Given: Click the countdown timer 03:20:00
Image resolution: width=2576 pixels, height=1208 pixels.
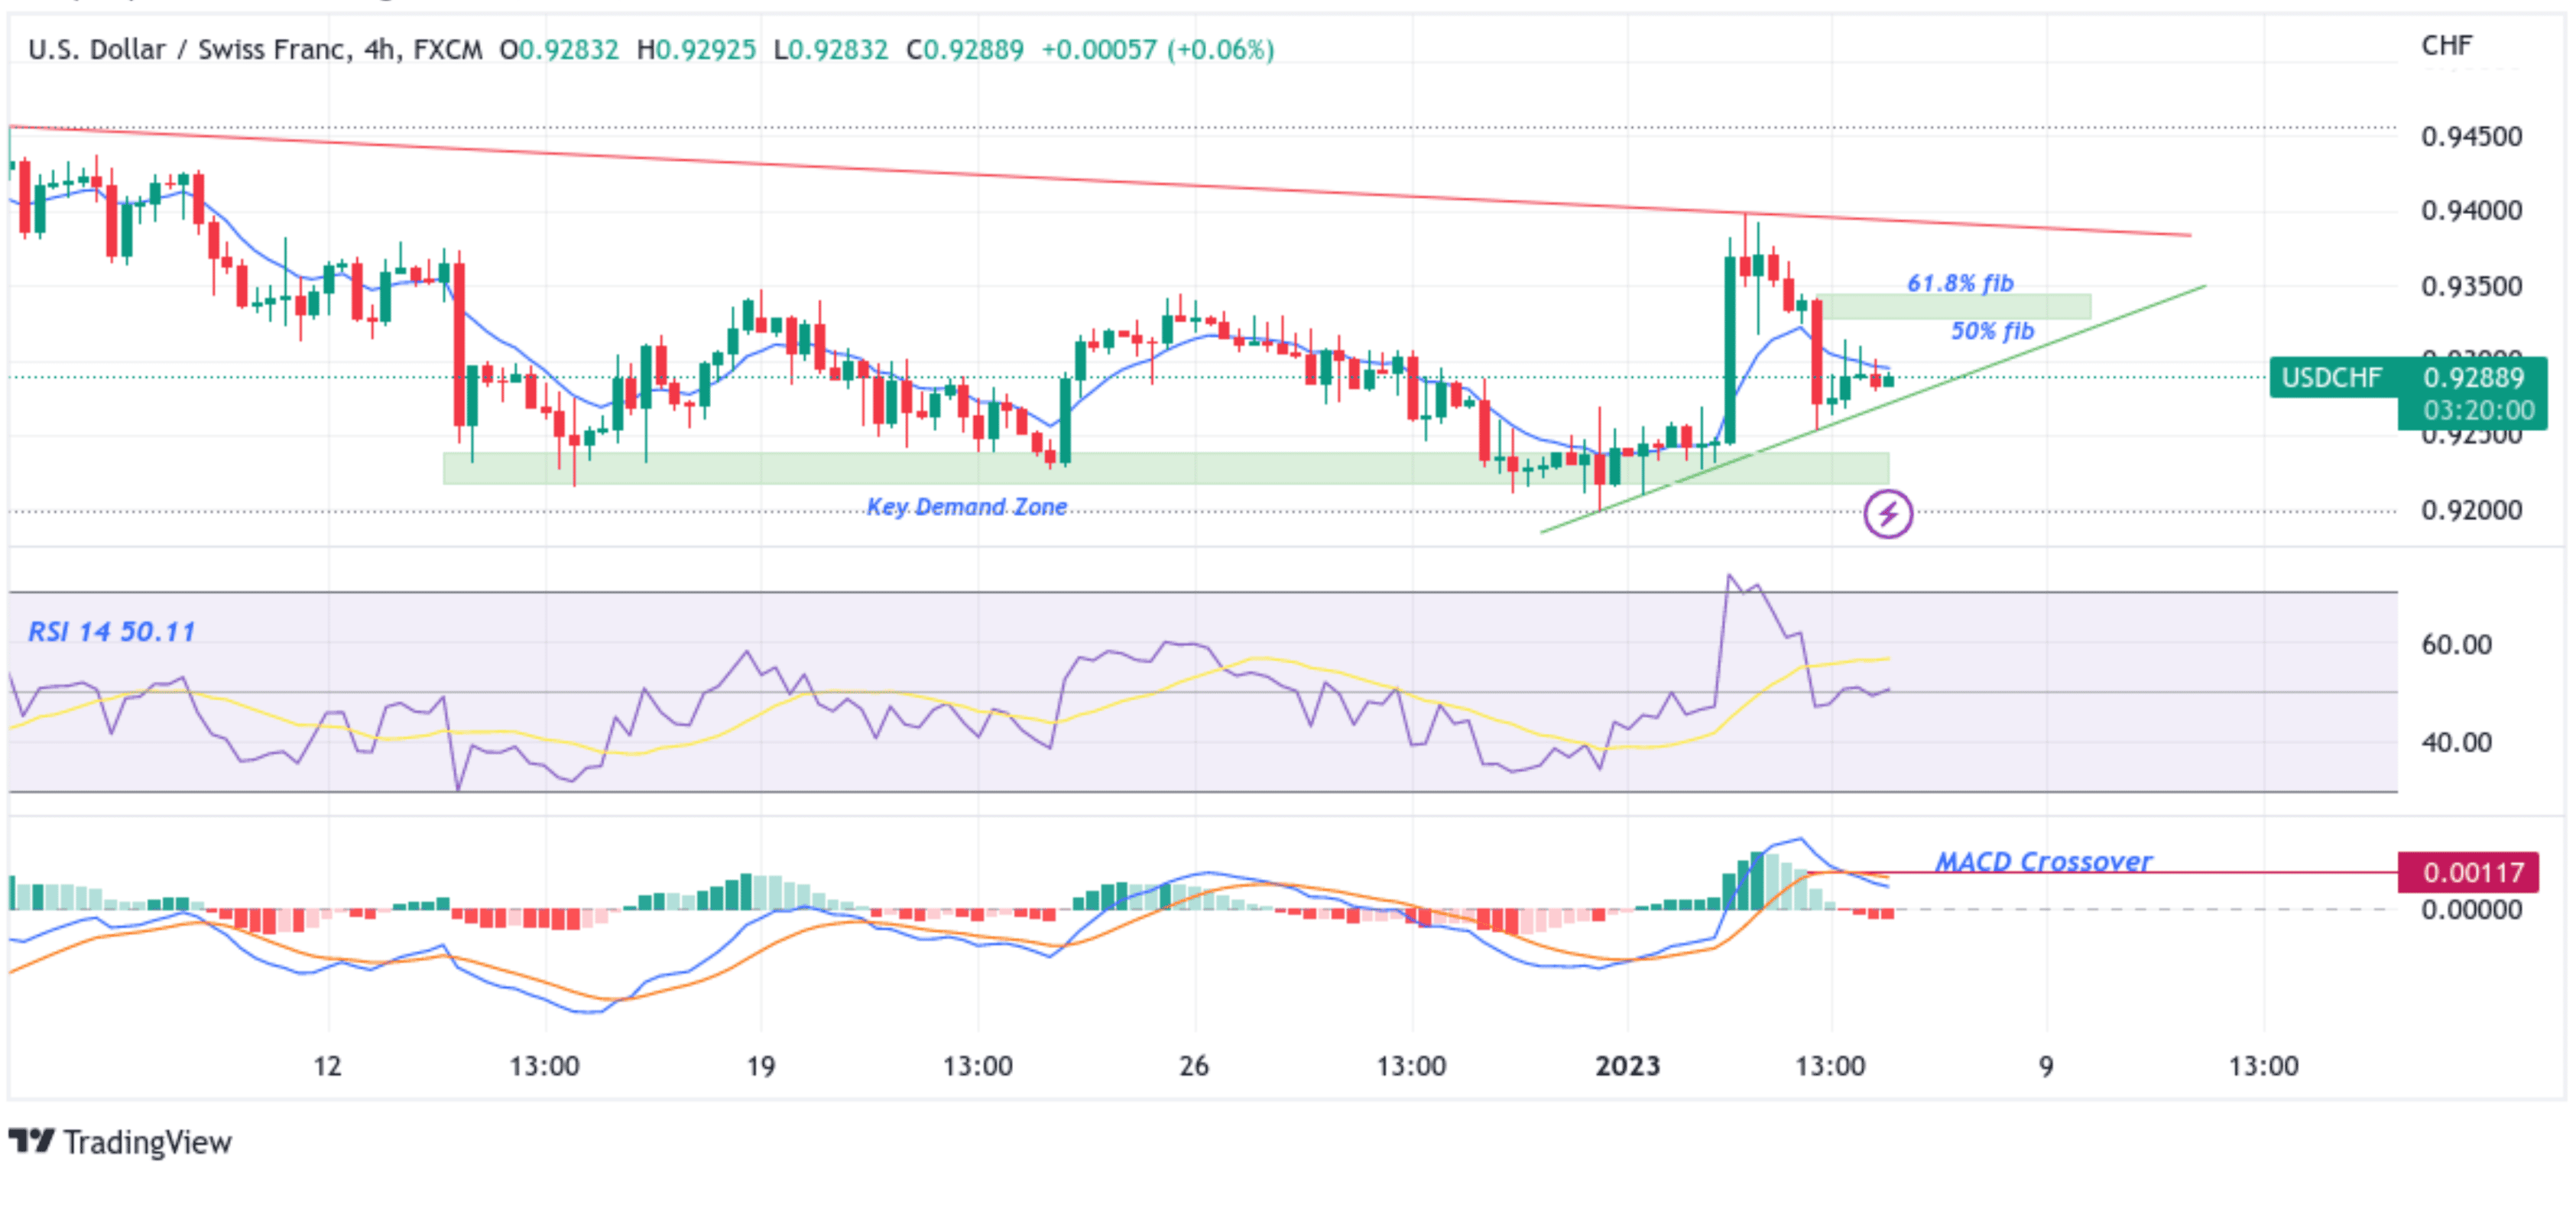Looking at the screenshot, I should coord(2478,410).
